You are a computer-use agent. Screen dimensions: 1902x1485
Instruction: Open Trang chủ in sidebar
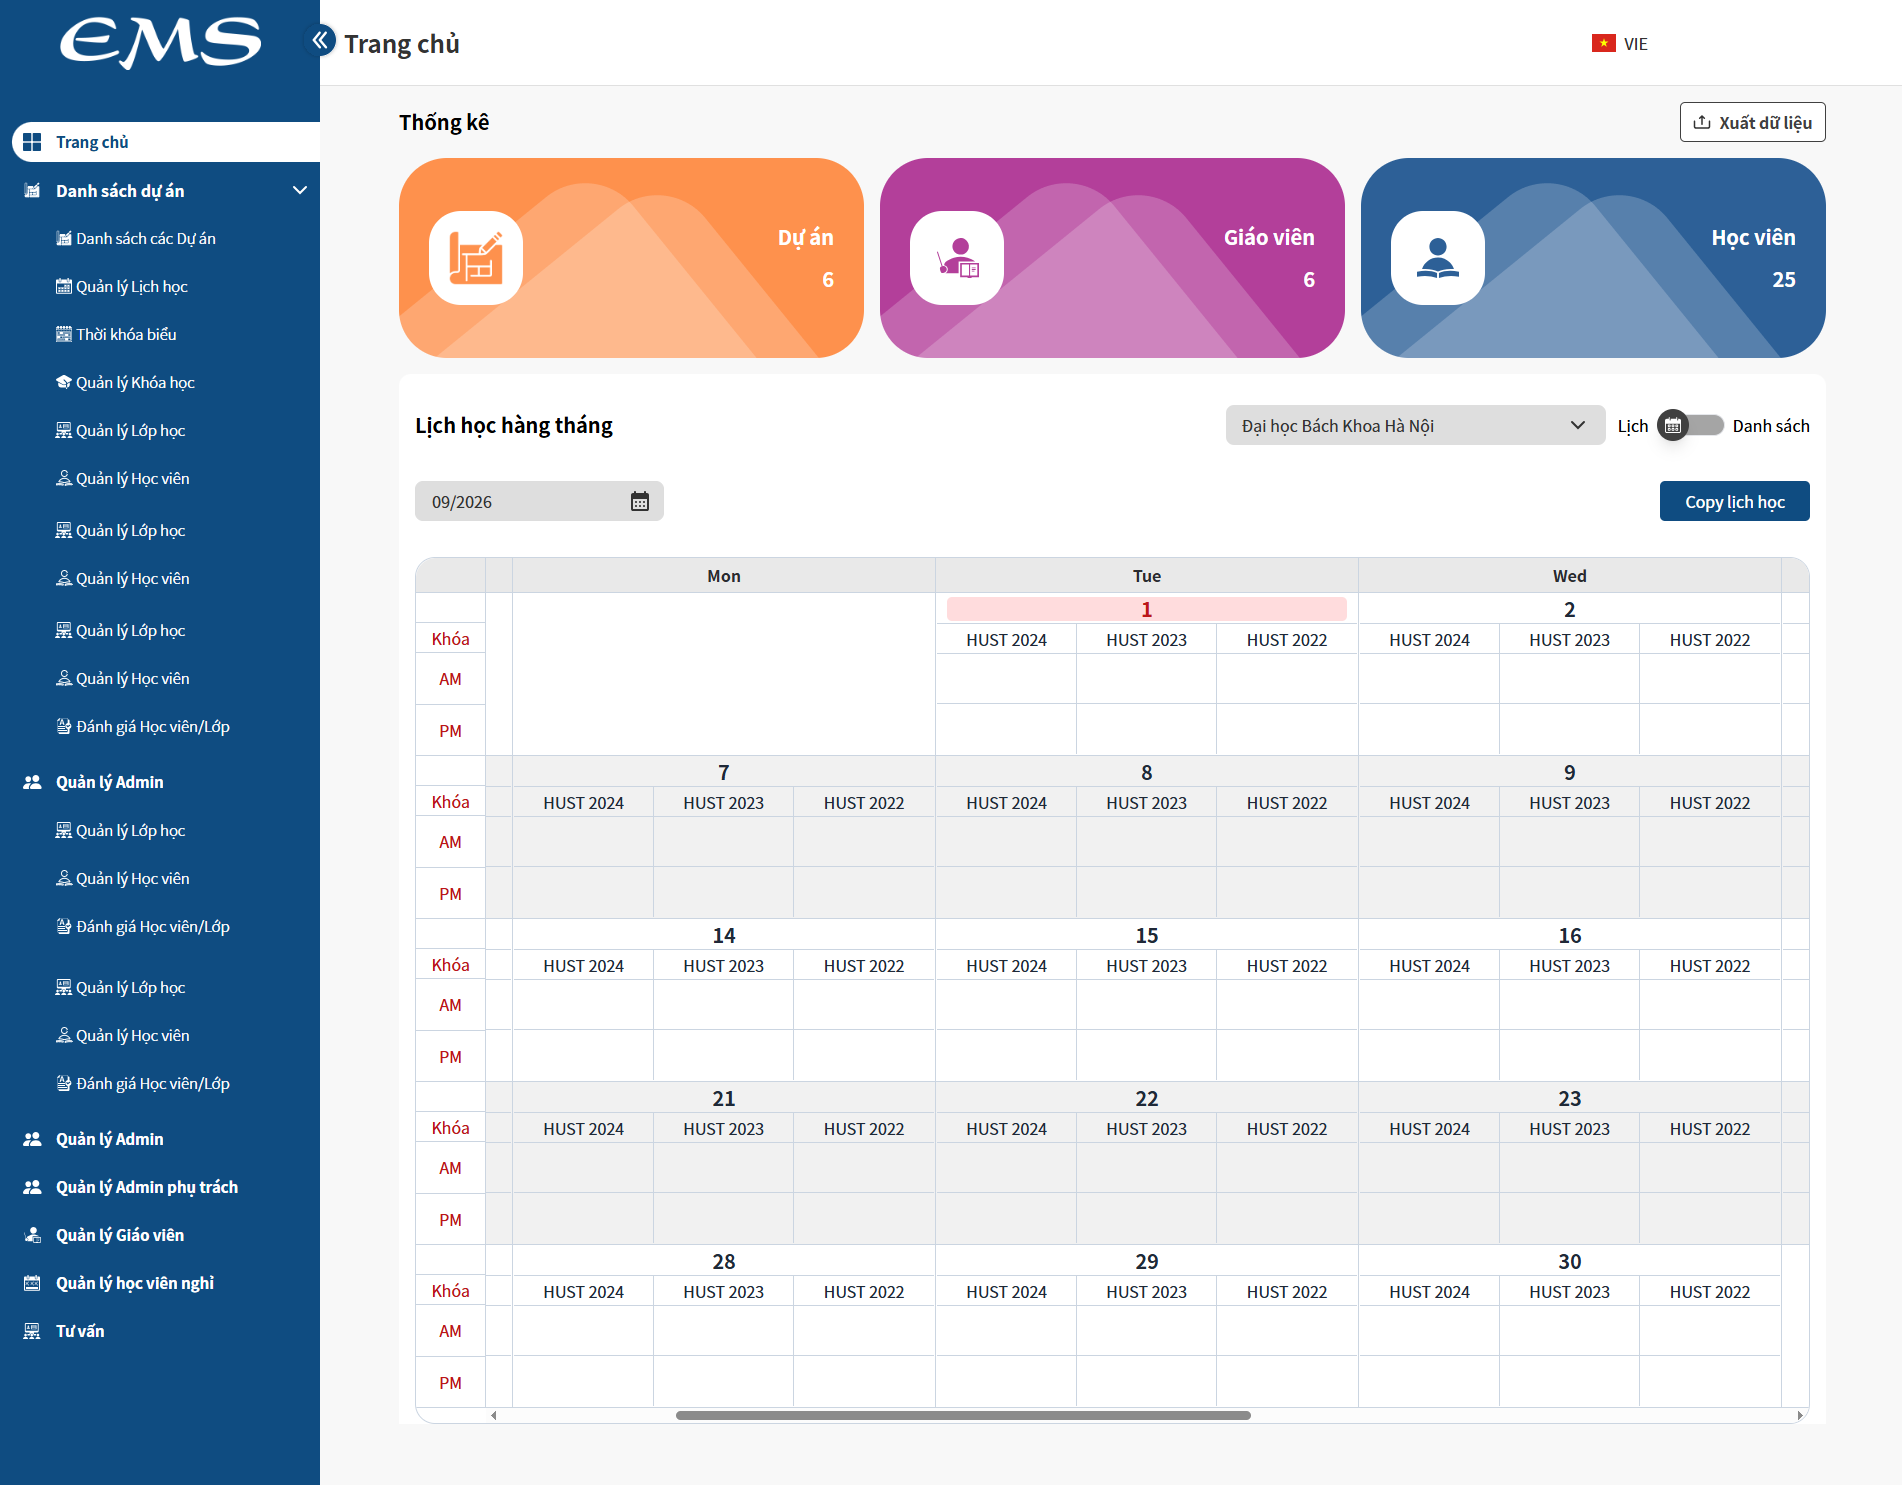coord(166,142)
